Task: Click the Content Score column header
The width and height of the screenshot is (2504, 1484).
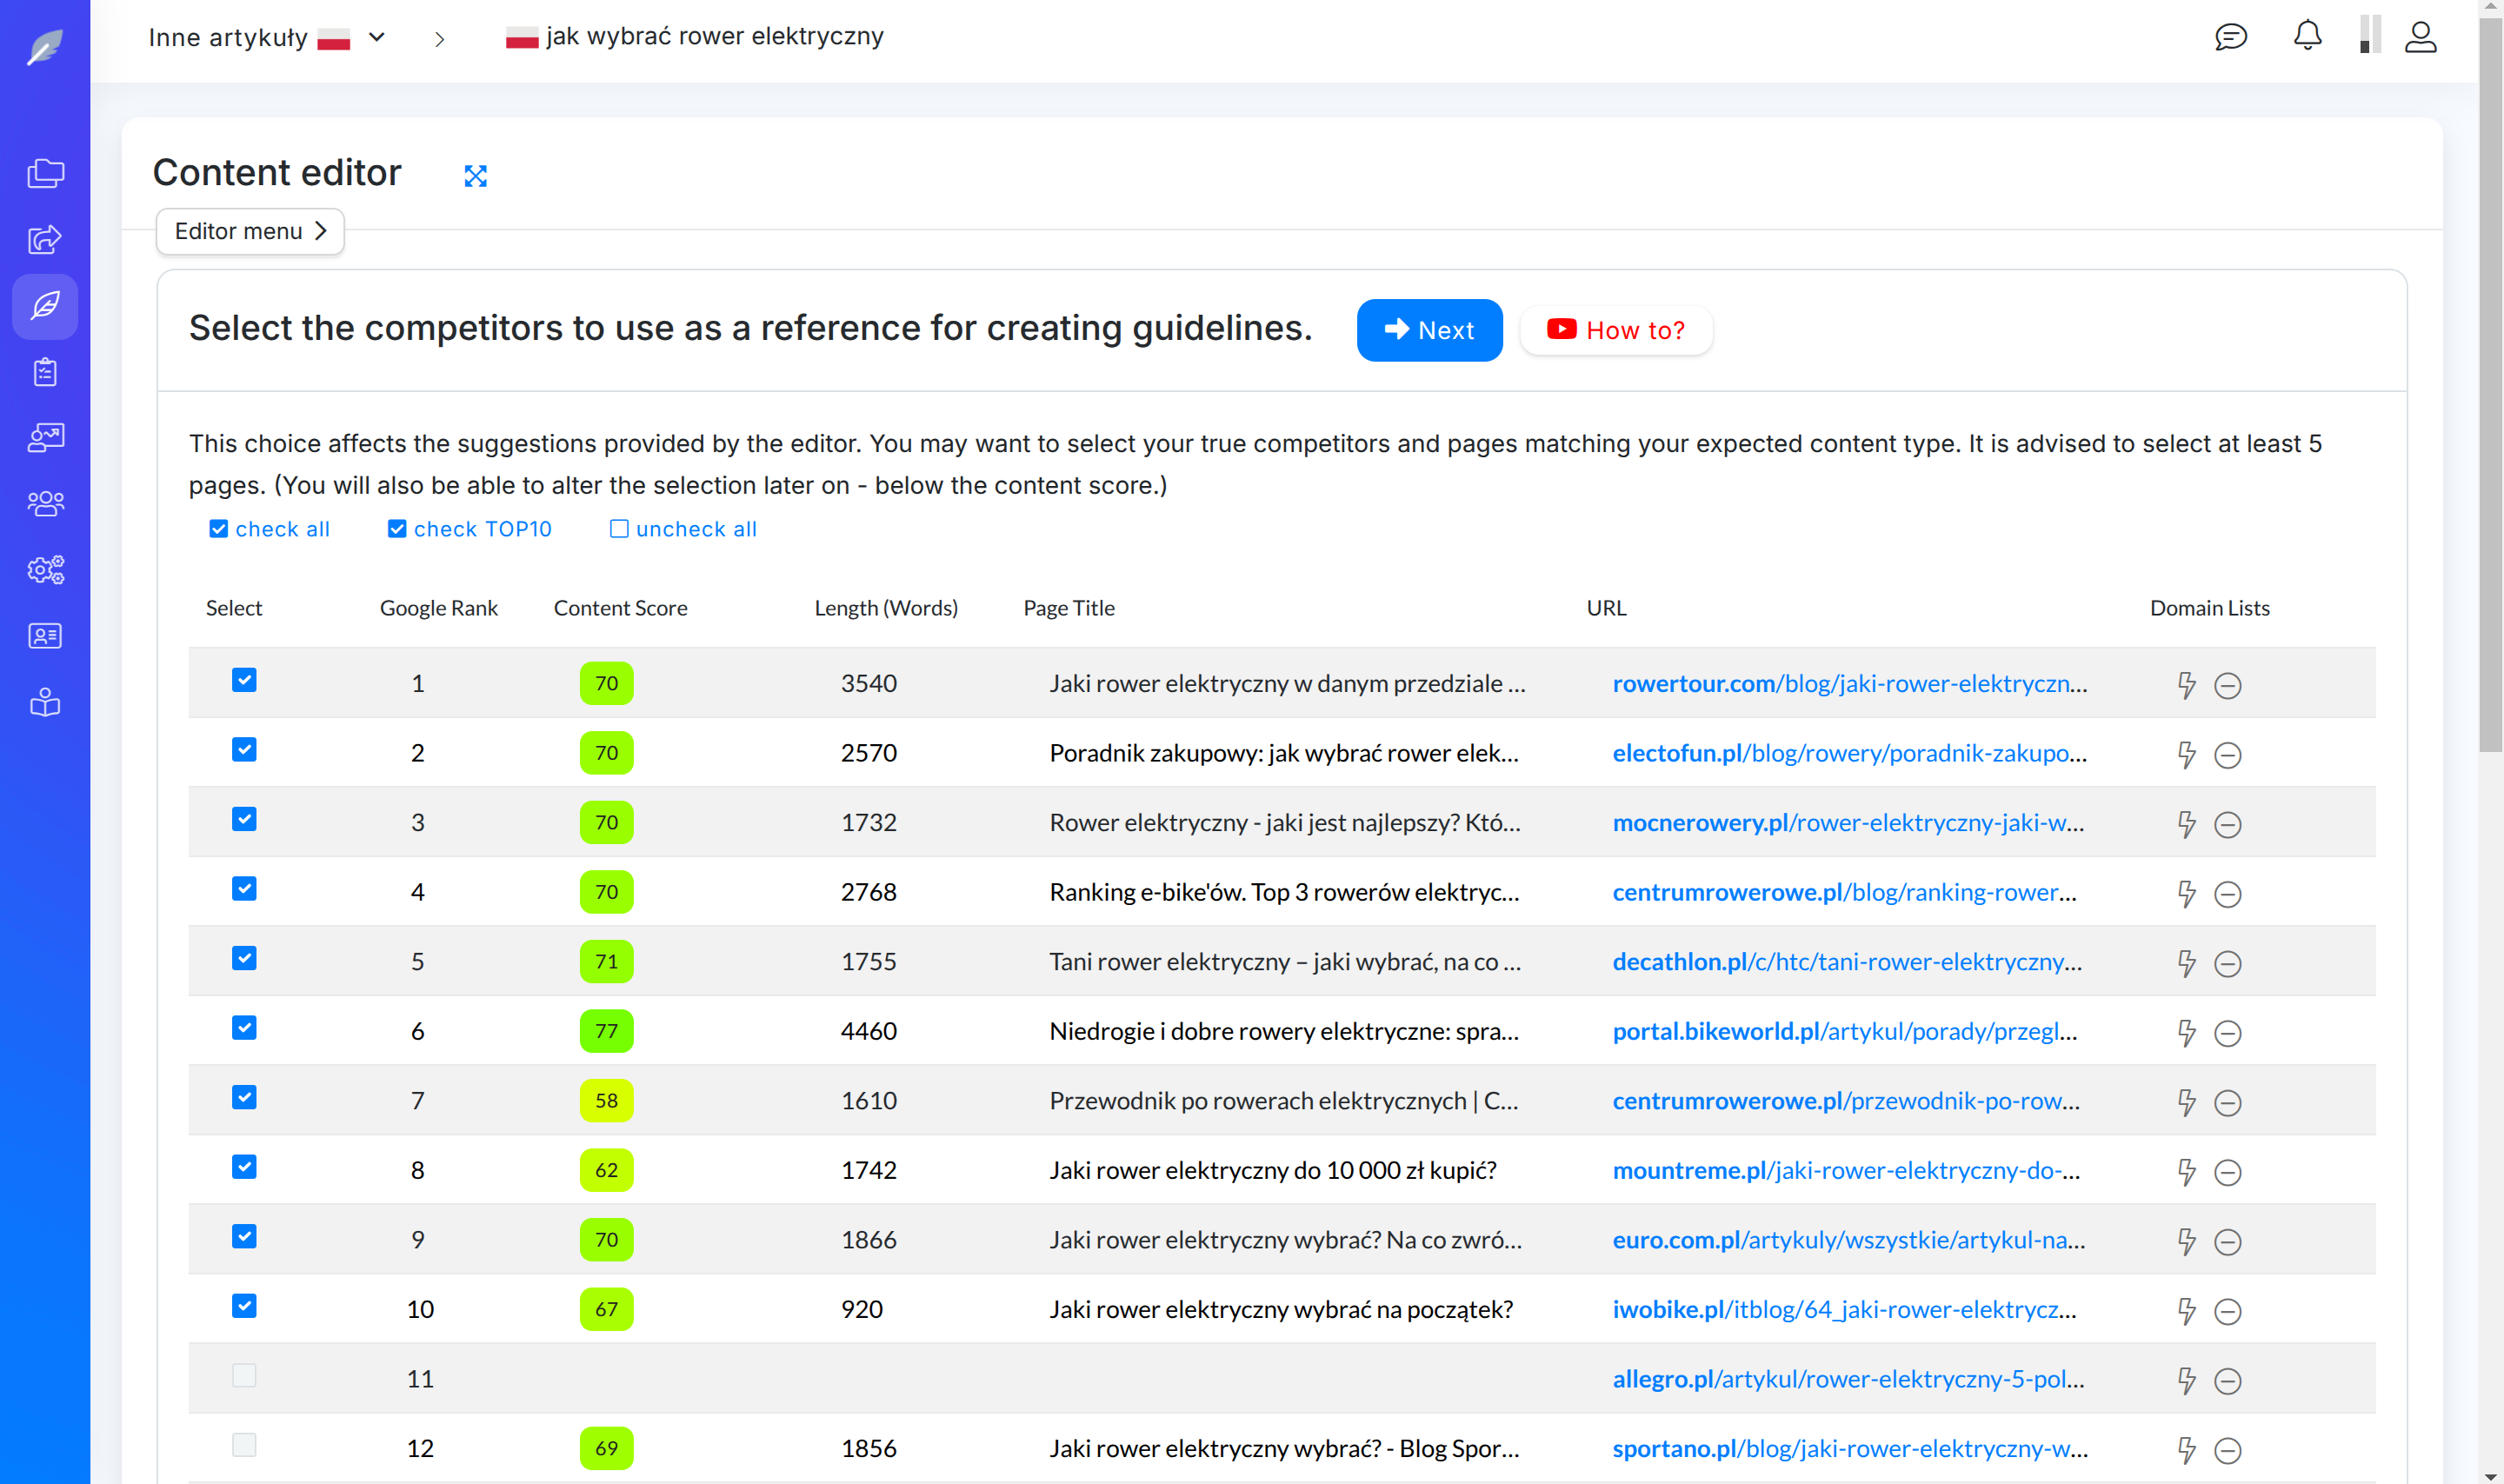Action: [x=620, y=608]
